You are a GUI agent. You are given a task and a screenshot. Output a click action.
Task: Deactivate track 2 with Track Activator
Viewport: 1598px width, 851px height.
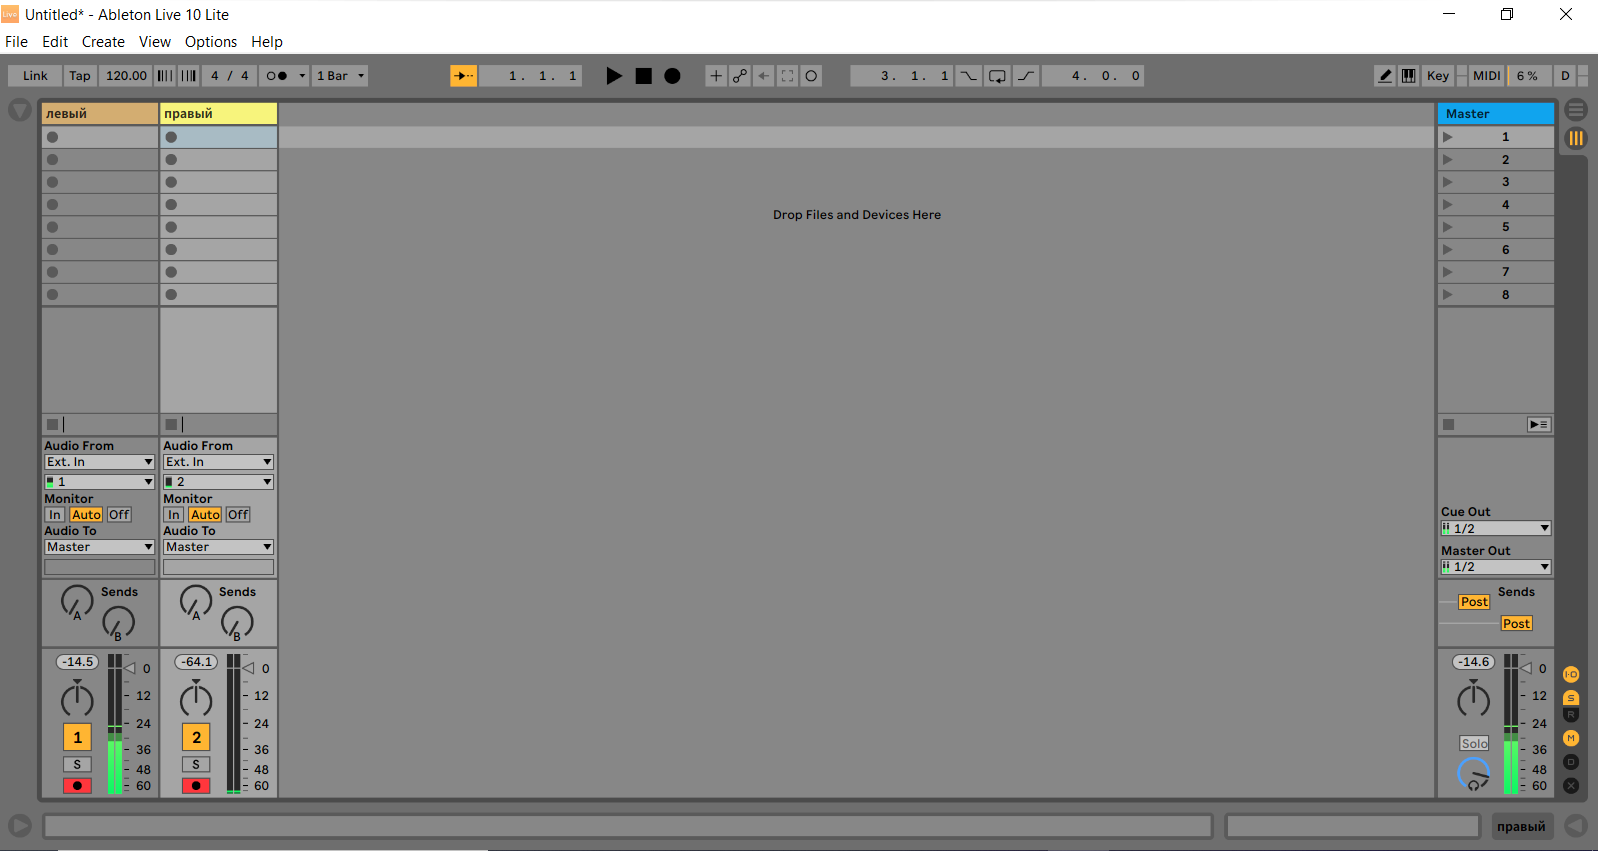point(196,737)
